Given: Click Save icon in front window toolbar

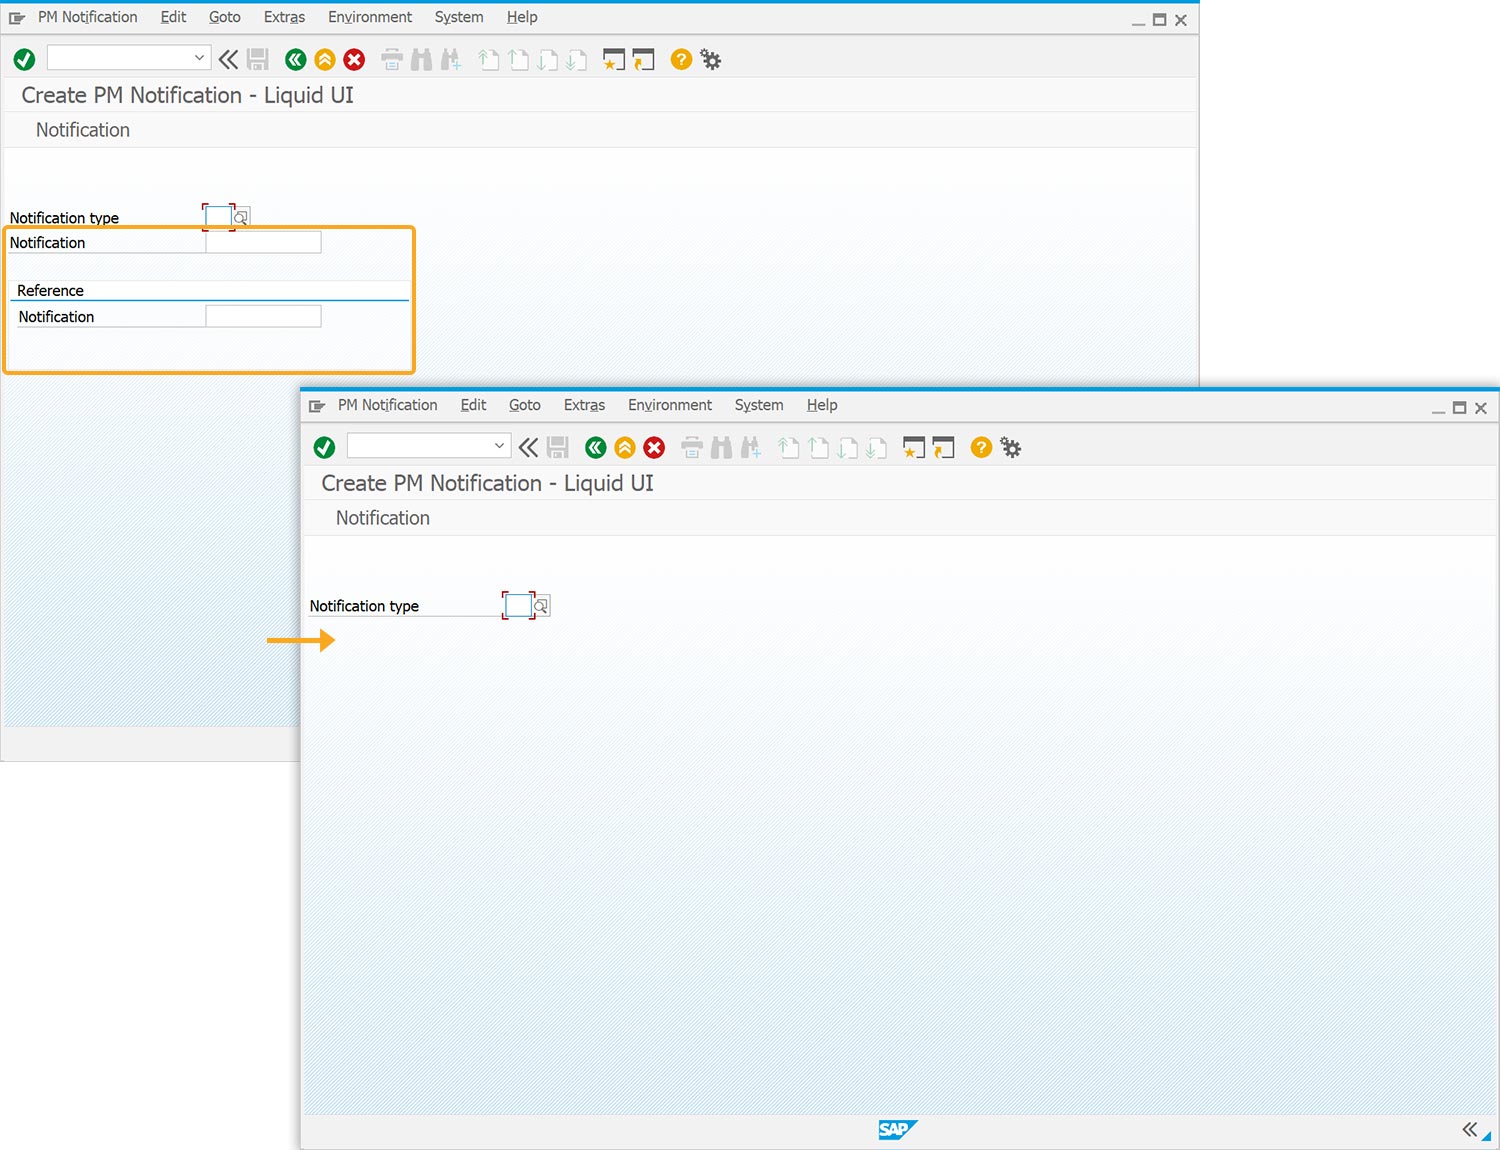Looking at the screenshot, I should coord(558,448).
